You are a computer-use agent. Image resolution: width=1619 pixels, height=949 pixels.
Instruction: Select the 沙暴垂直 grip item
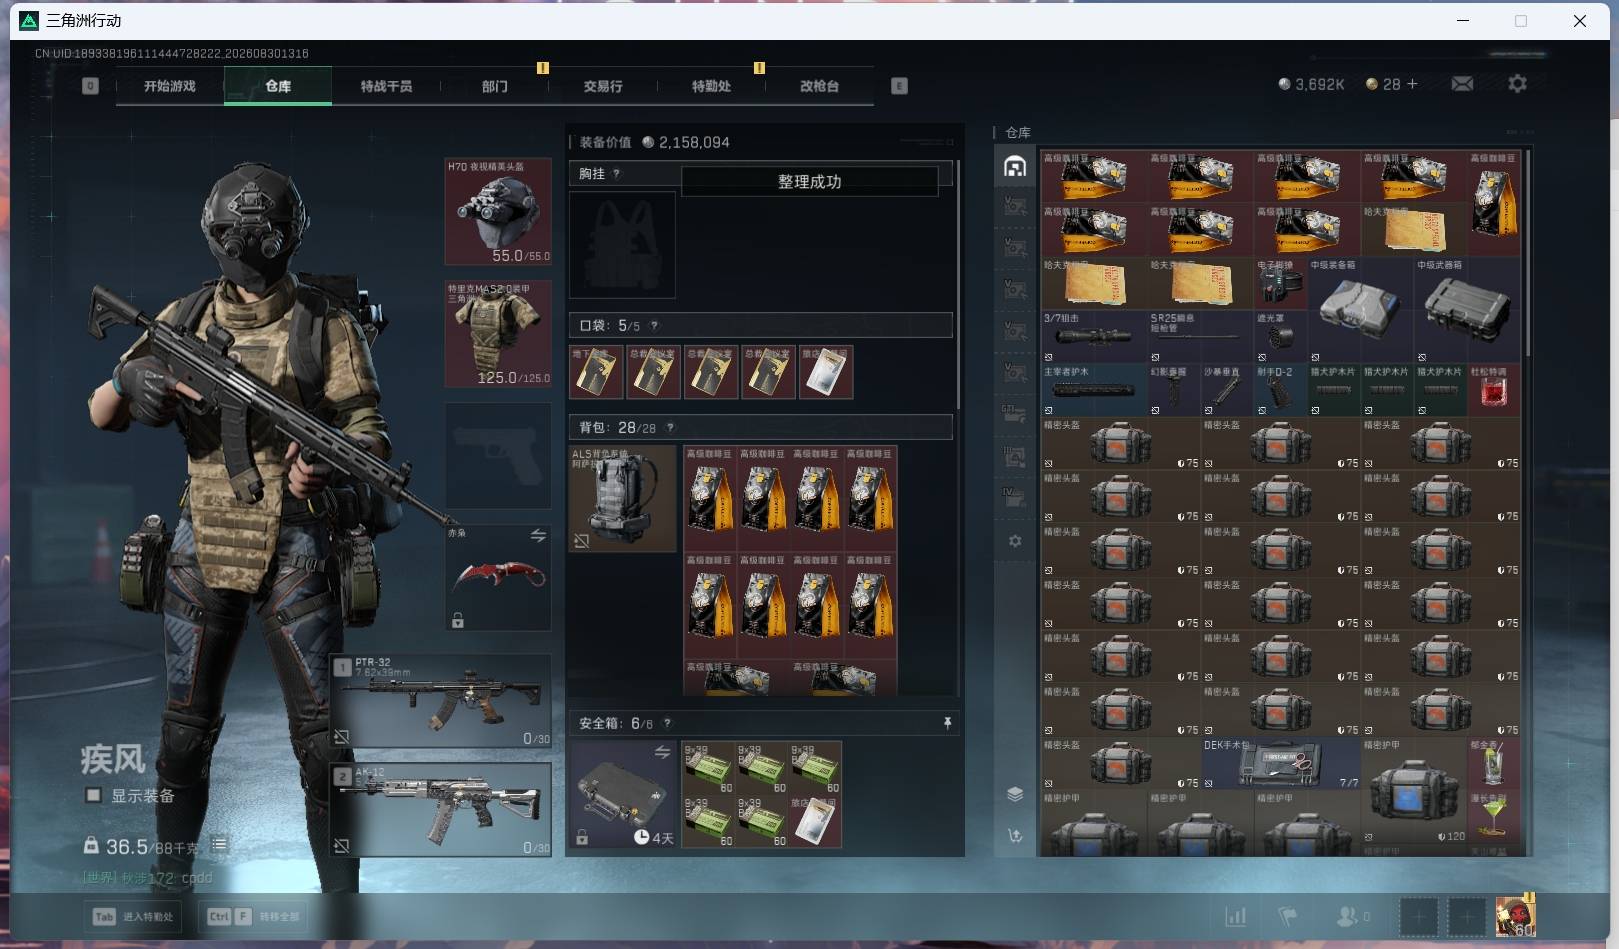[x=1227, y=390]
